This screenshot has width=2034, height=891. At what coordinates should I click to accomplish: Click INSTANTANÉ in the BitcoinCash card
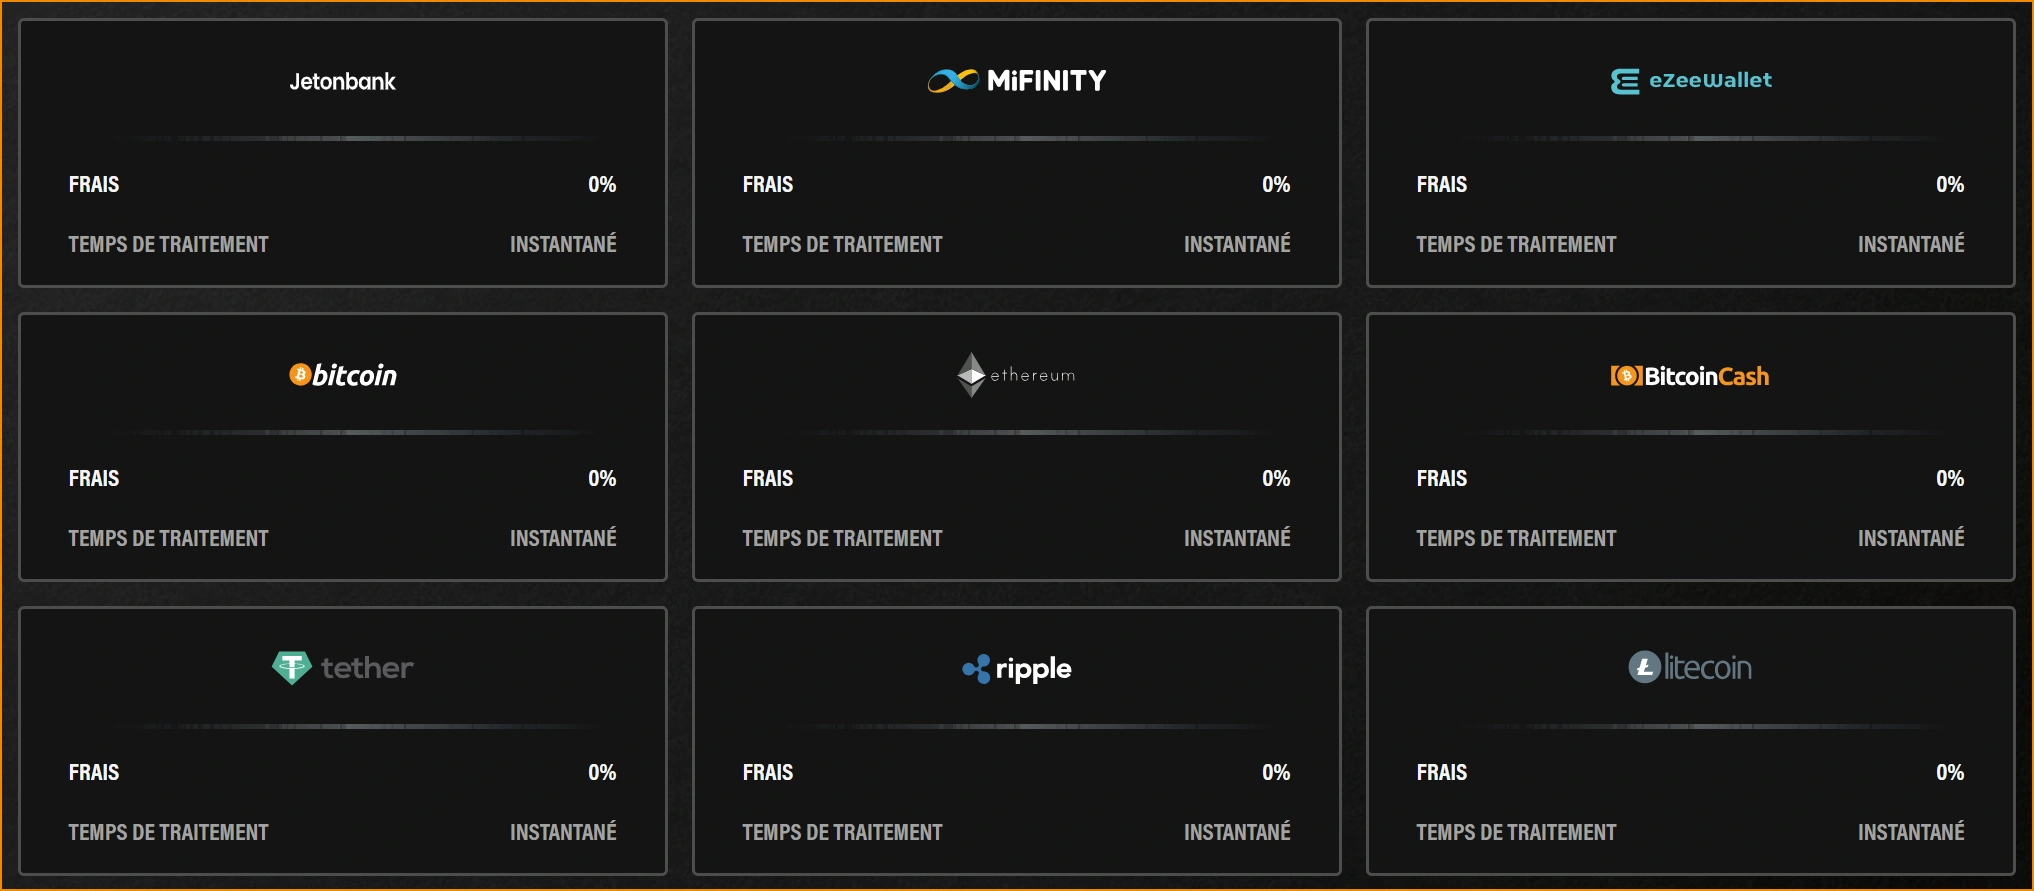pyautogui.click(x=1910, y=538)
